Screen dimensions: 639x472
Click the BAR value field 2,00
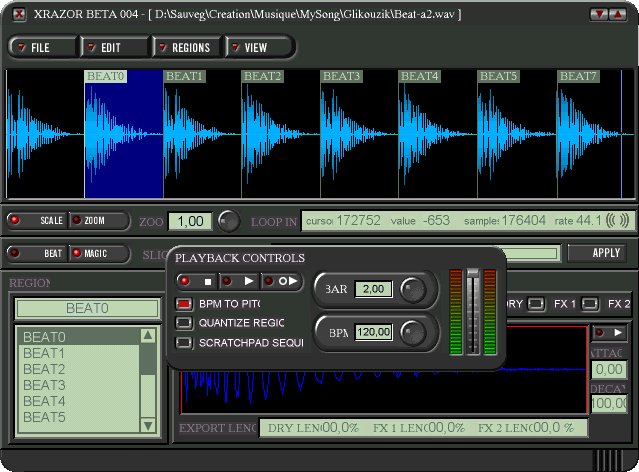(x=374, y=289)
